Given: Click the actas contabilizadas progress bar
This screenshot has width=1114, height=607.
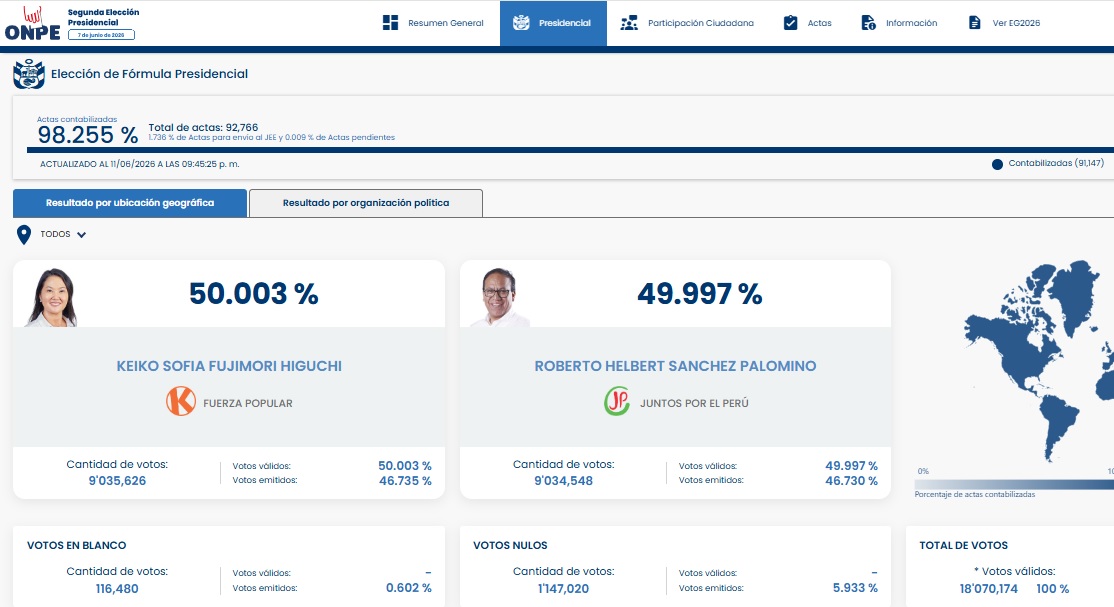Looking at the screenshot, I should coord(570,150).
